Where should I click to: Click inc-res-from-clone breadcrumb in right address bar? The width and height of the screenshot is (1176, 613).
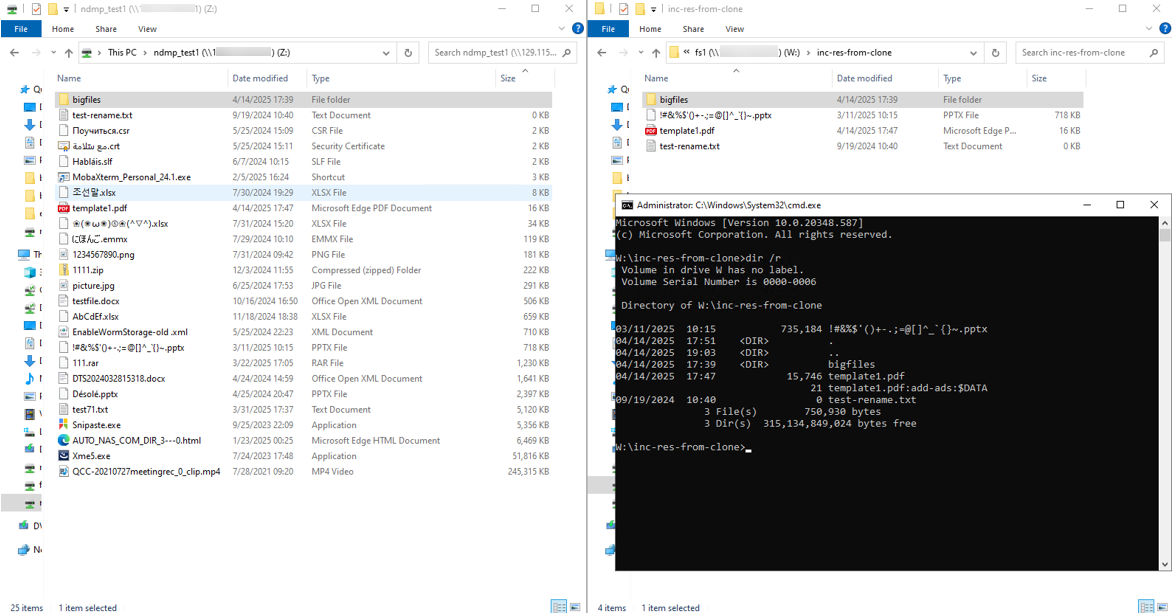[x=854, y=53]
